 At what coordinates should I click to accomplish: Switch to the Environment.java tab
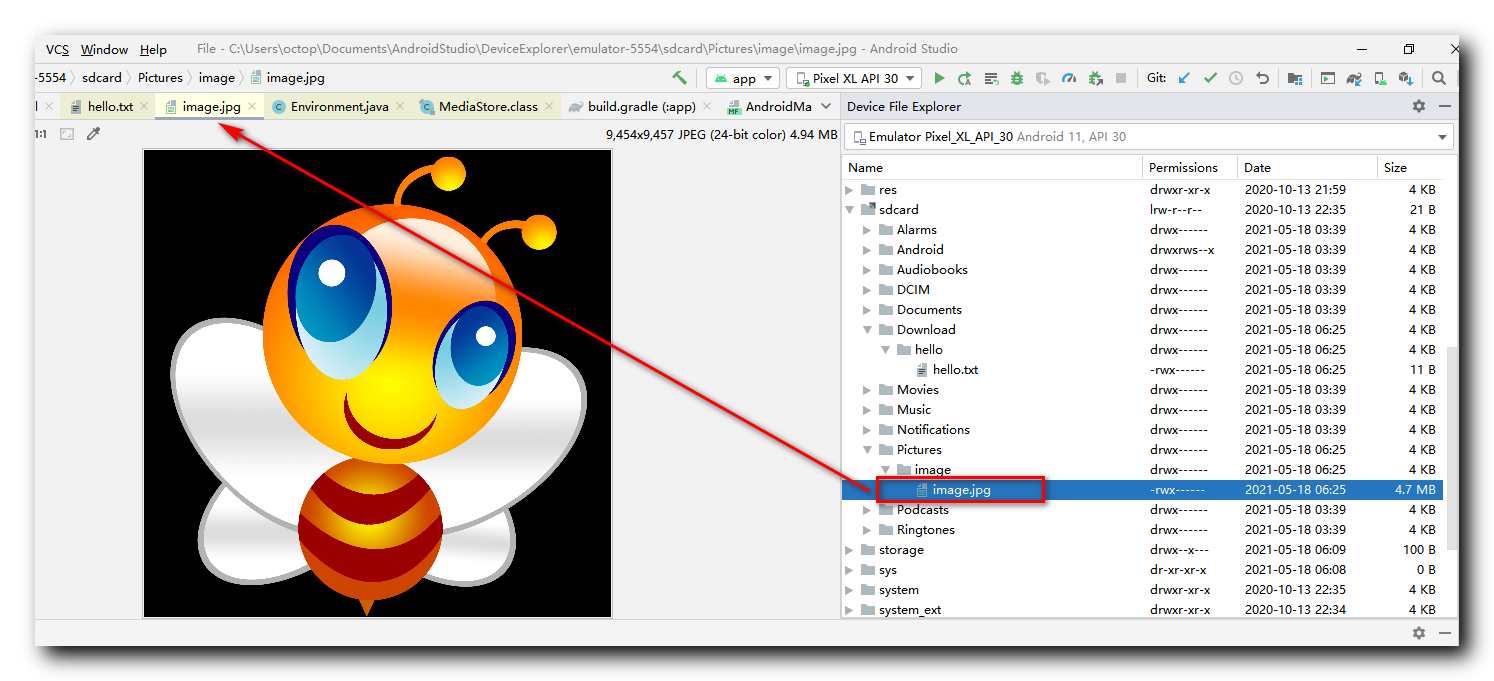339,106
